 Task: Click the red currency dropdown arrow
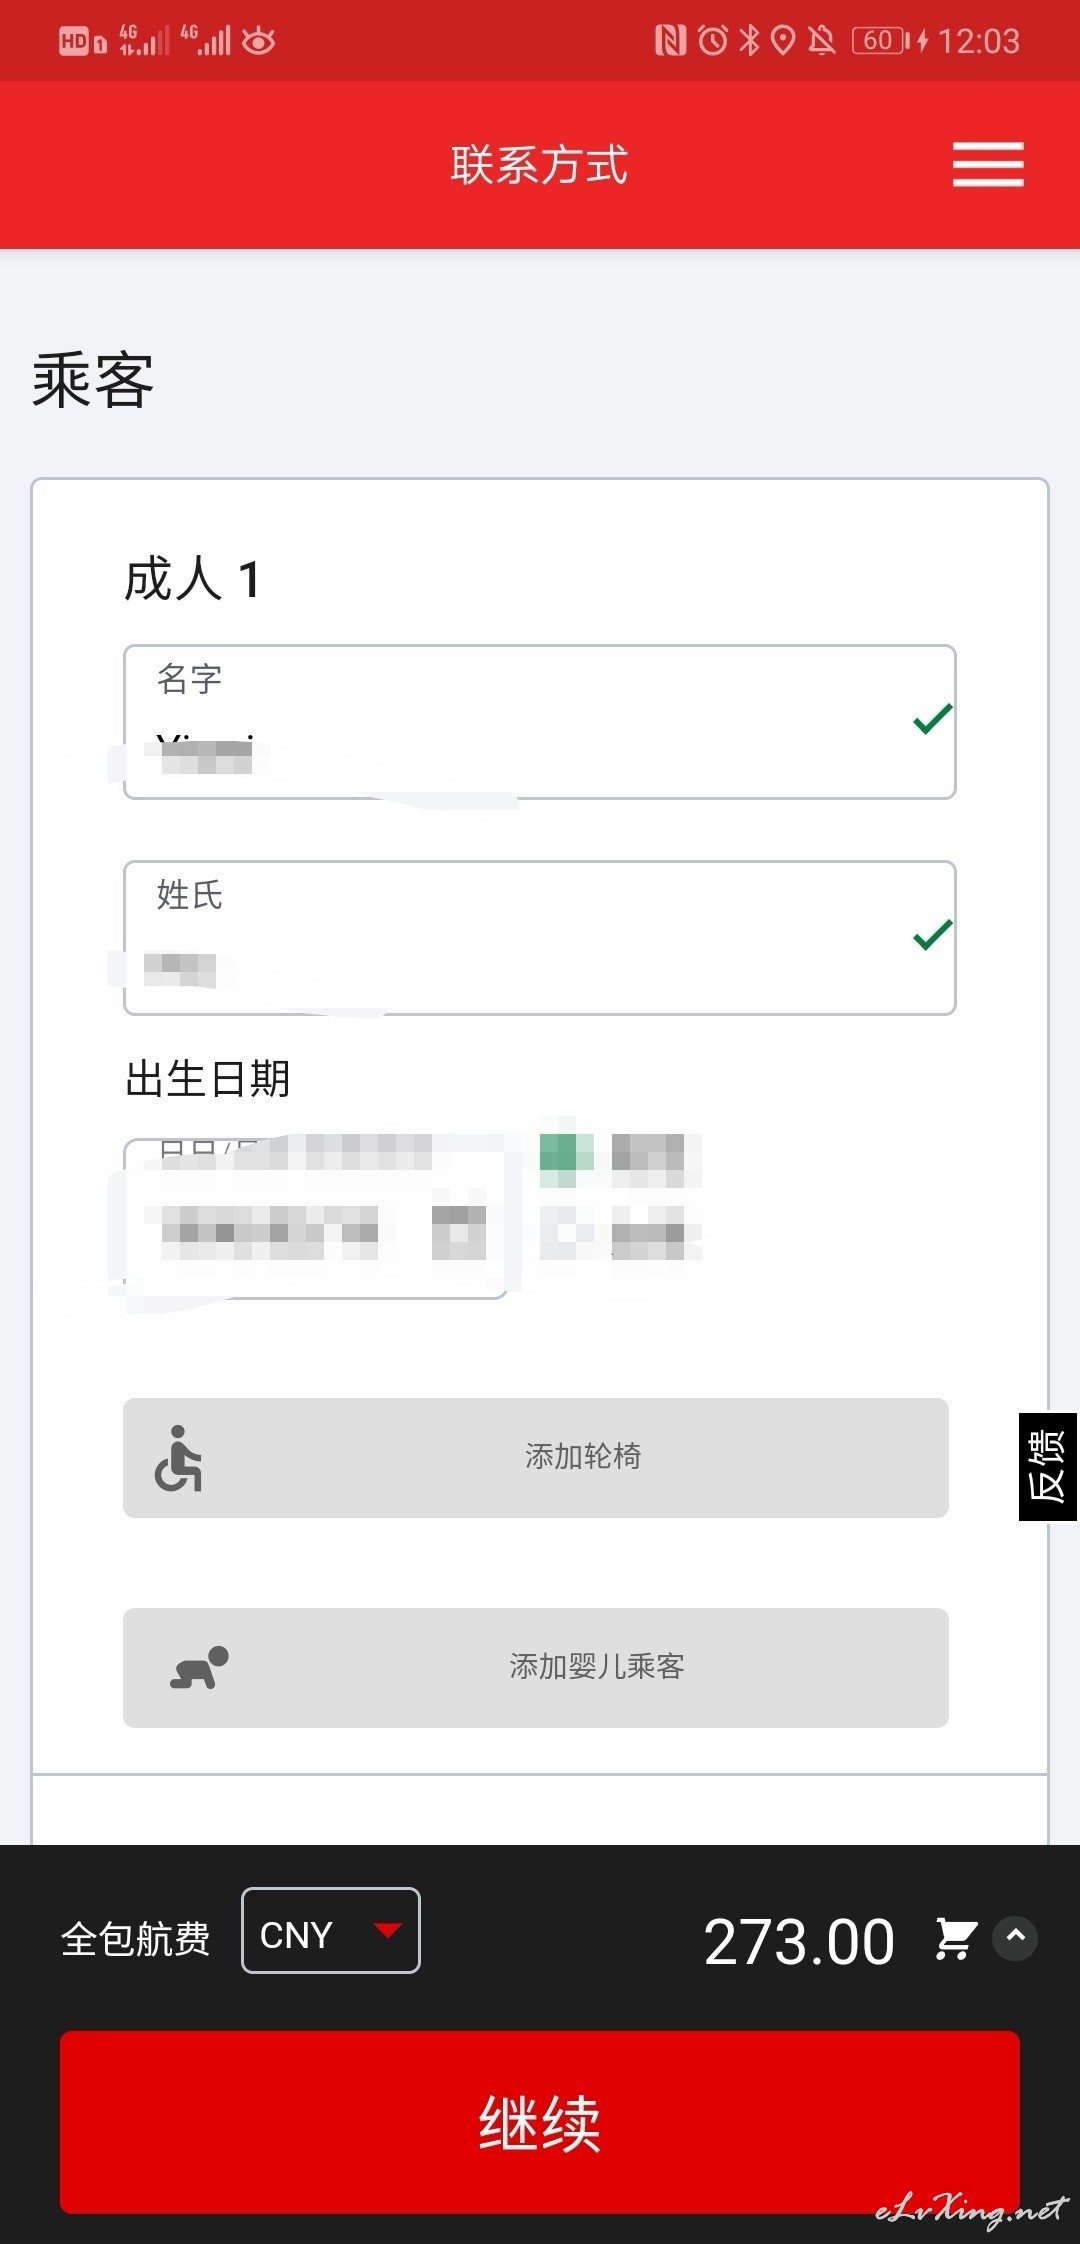[x=388, y=1930]
